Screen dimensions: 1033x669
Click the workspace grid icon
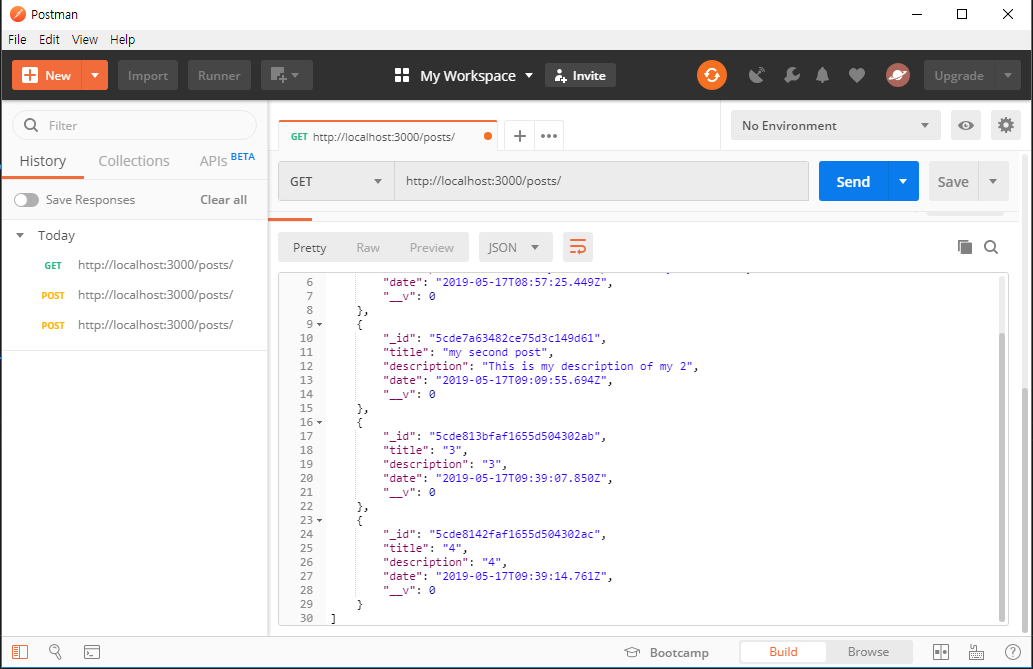(x=402, y=75)
